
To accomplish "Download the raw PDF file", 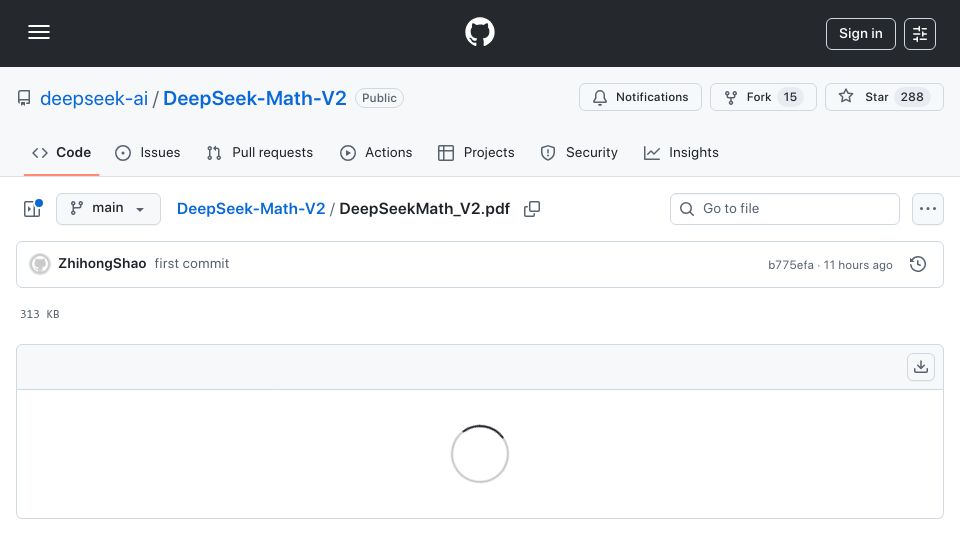I will (x=921, y=367).
